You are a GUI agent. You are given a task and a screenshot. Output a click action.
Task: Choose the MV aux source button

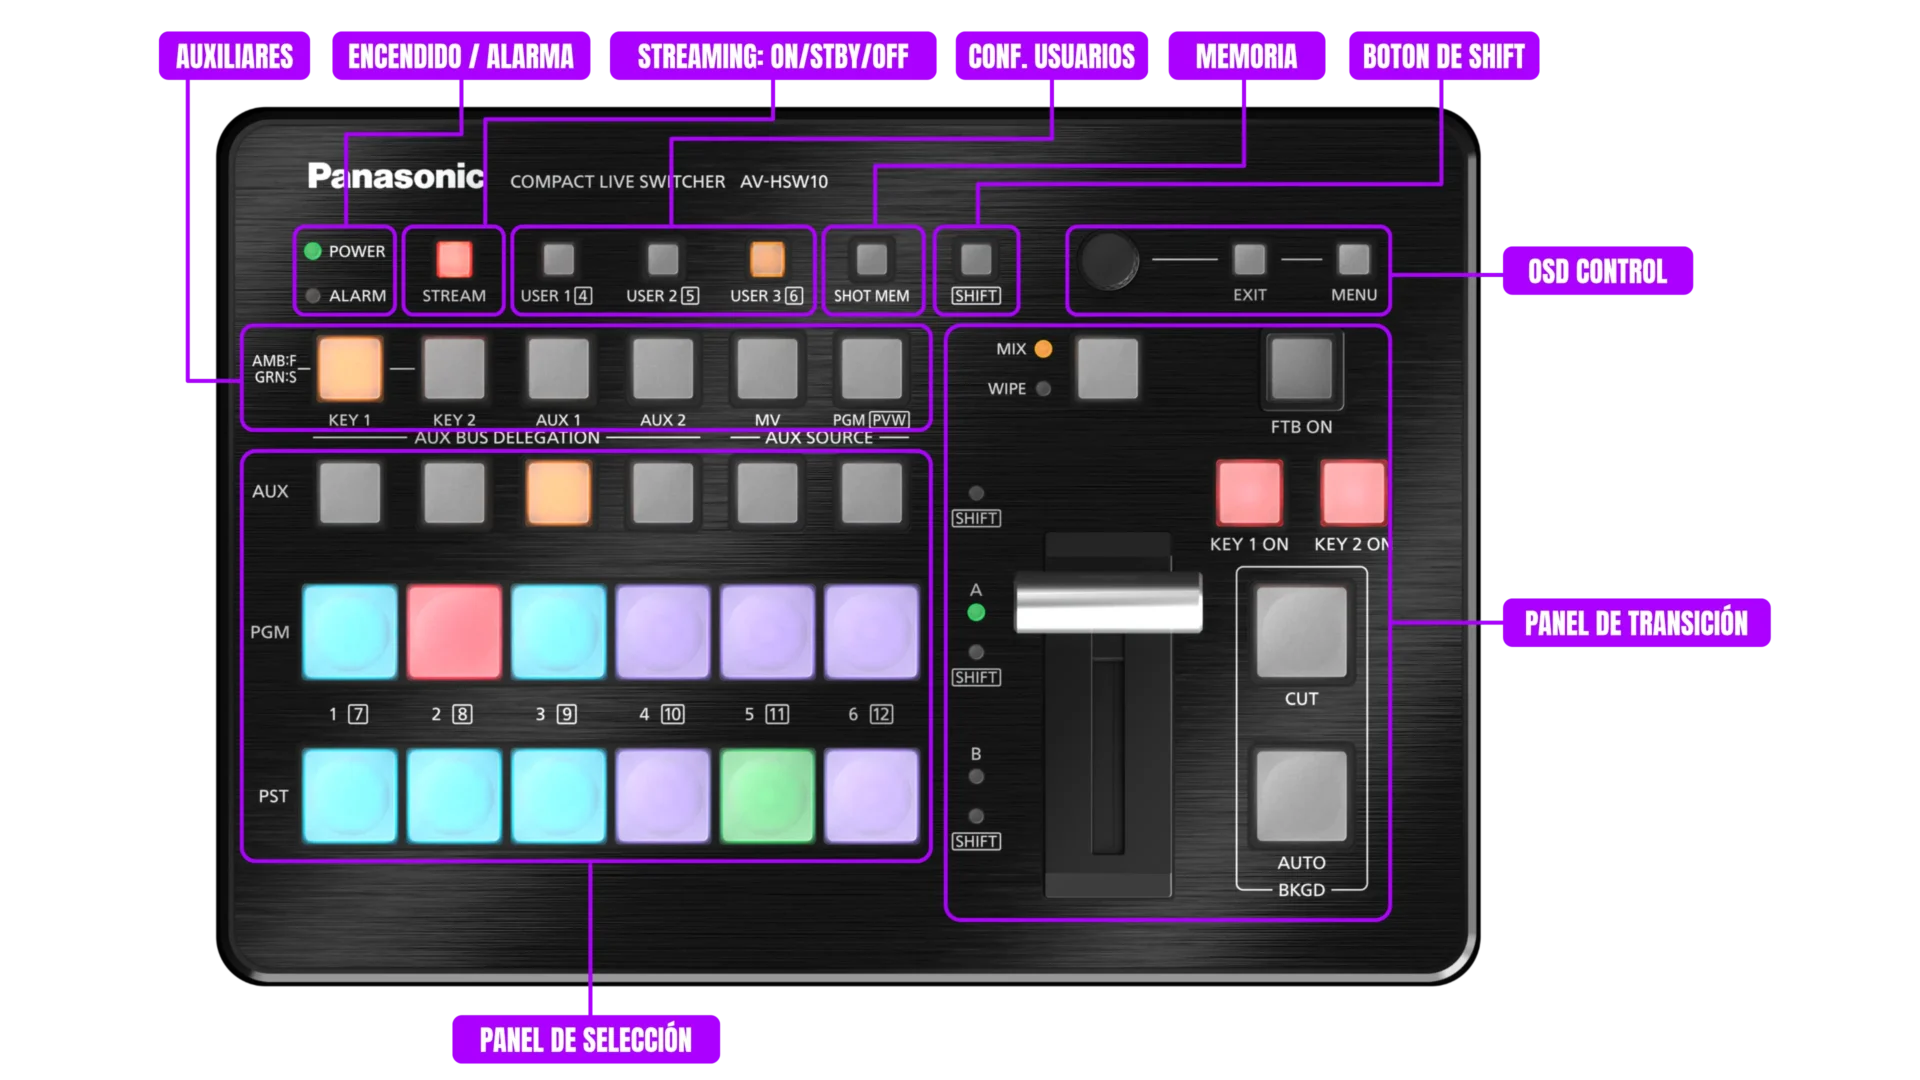click(767, 368)
